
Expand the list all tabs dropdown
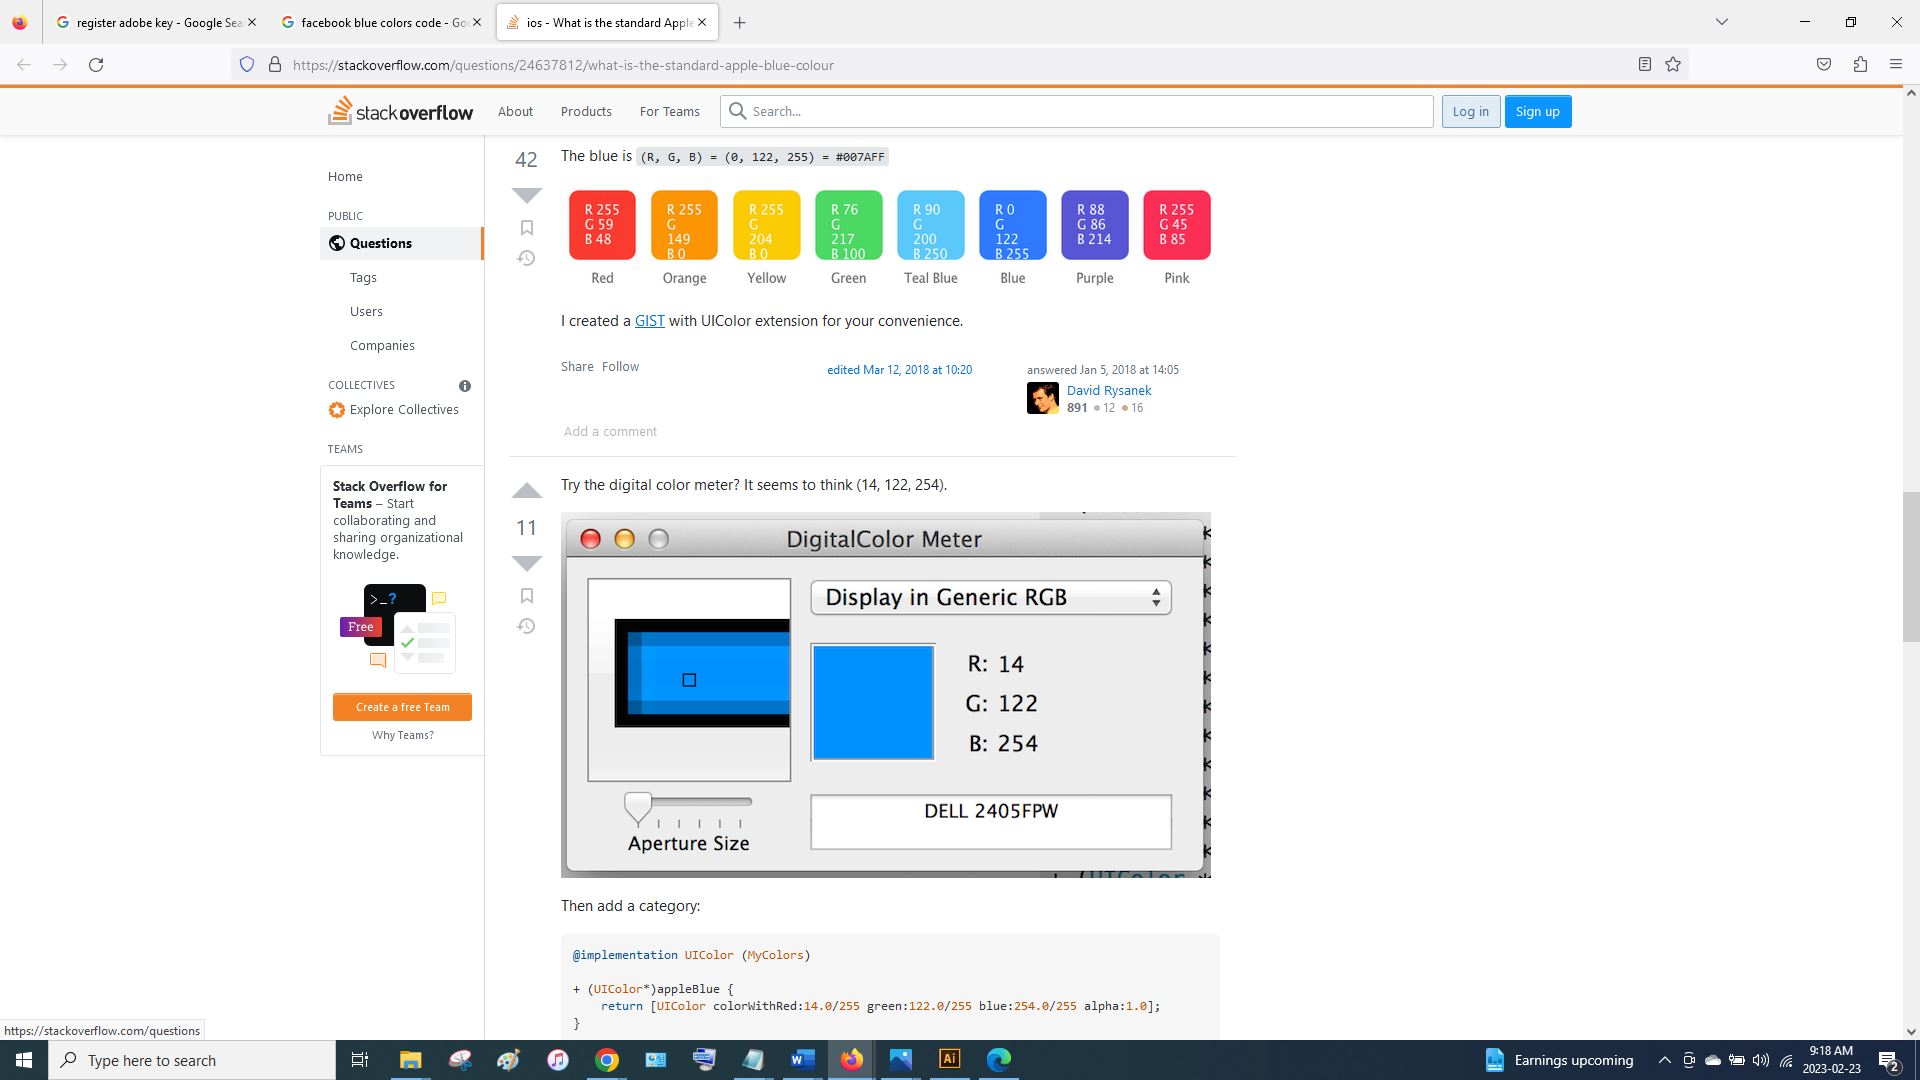1722,22
